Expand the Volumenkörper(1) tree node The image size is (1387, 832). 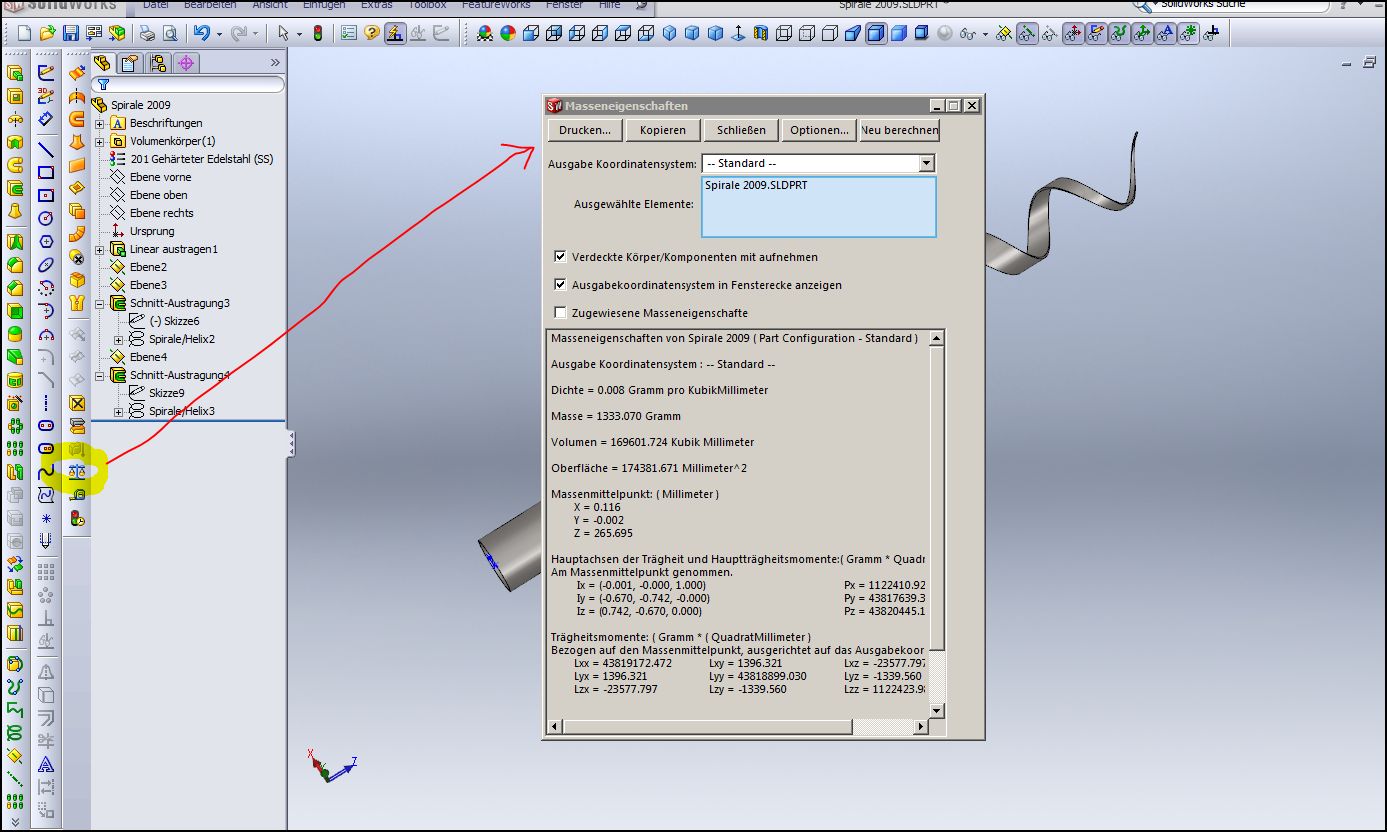click(x=100, y=141)
